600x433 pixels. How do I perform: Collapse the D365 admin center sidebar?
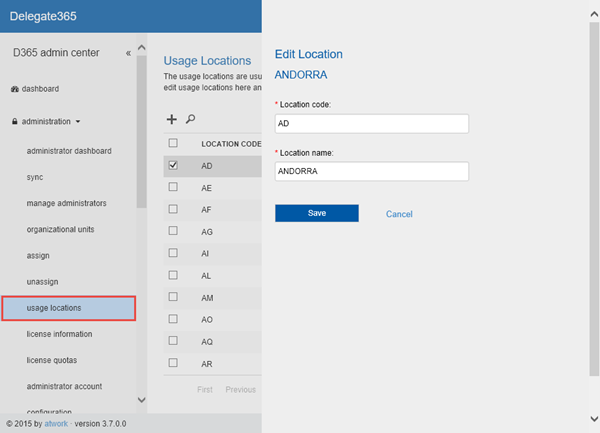(x=128, y=53)
